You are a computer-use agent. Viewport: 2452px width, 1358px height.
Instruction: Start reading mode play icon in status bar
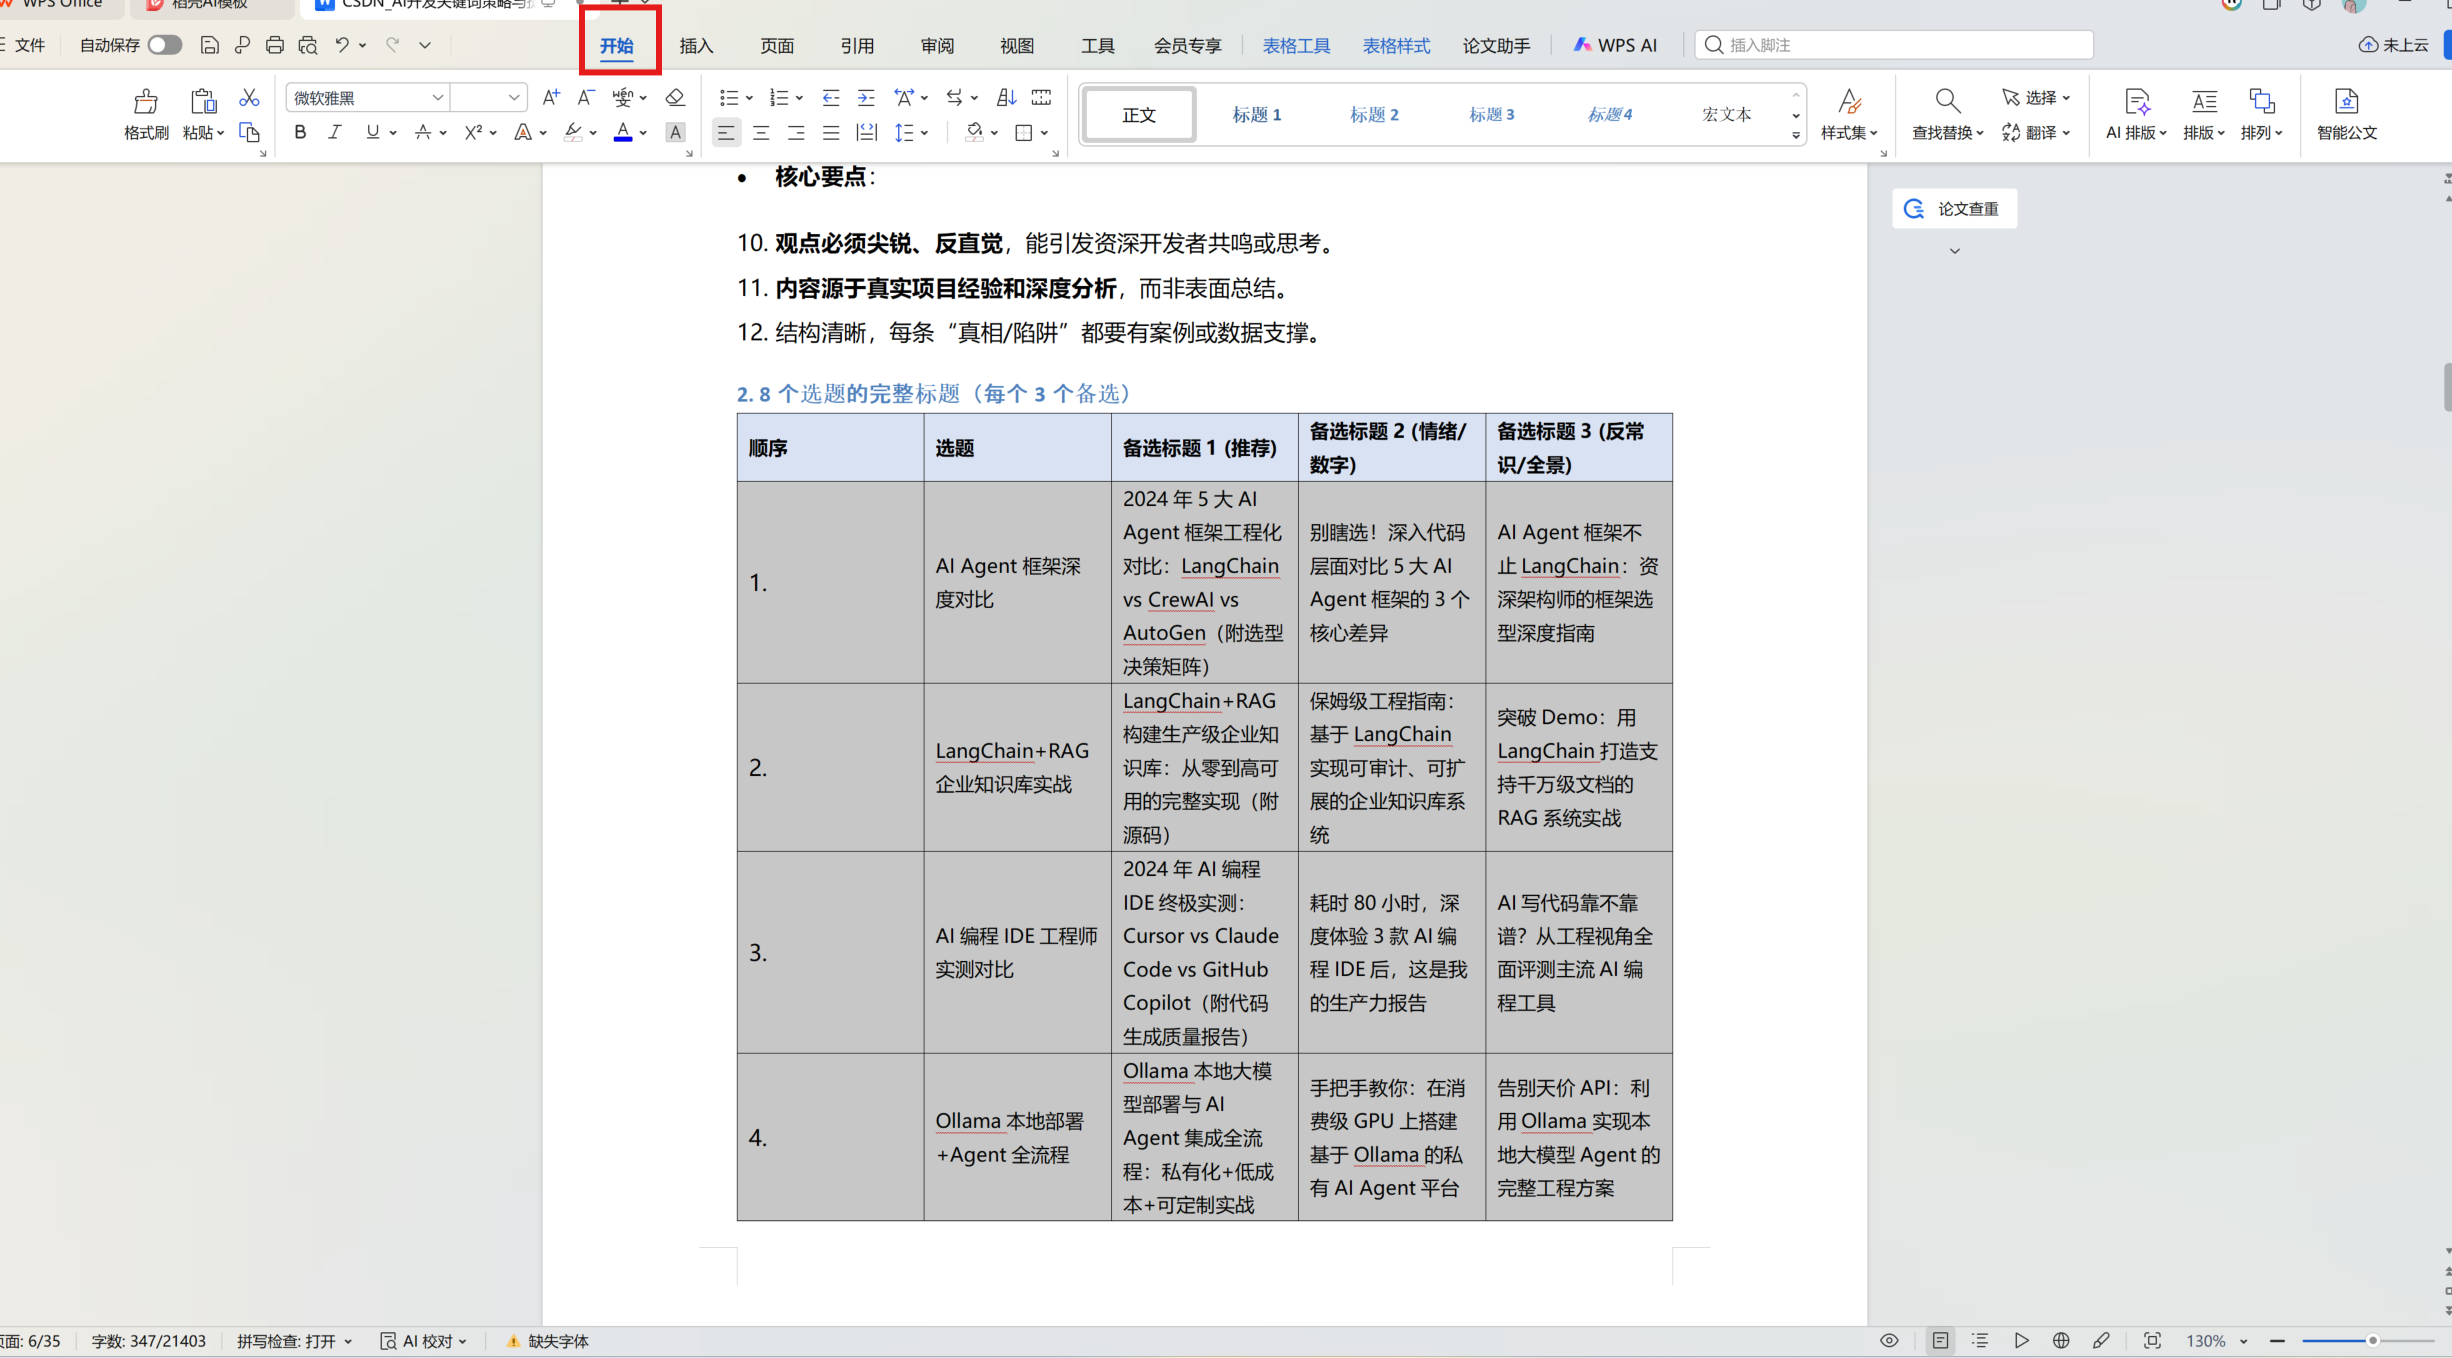click(x=2021, y=1341)
